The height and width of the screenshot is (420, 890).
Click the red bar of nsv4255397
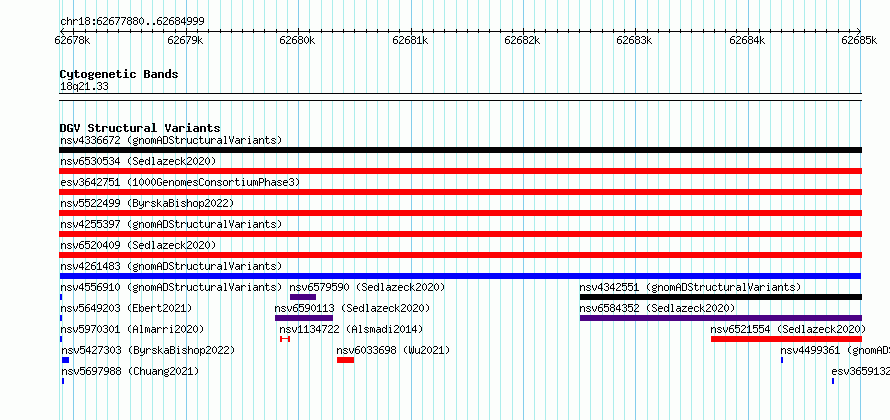pos(460,234)
